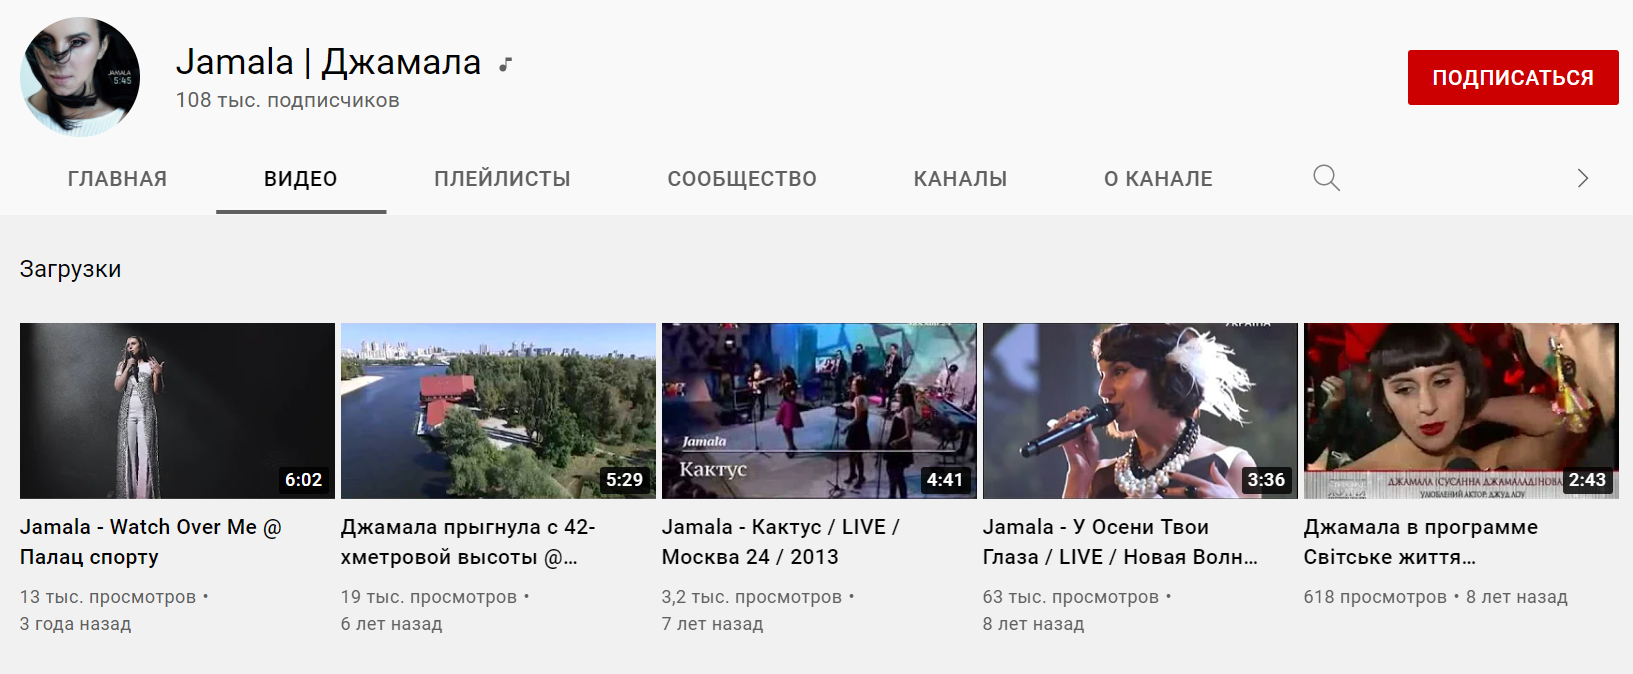Screen dimensions: 1633x674
Task: Select the ВИДЕО tab
Action: pos(301,179)
